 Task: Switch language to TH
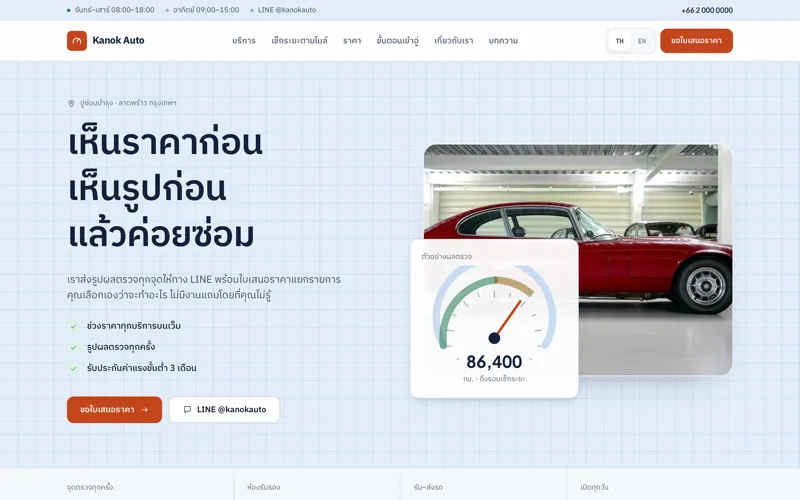coord(619,41)
